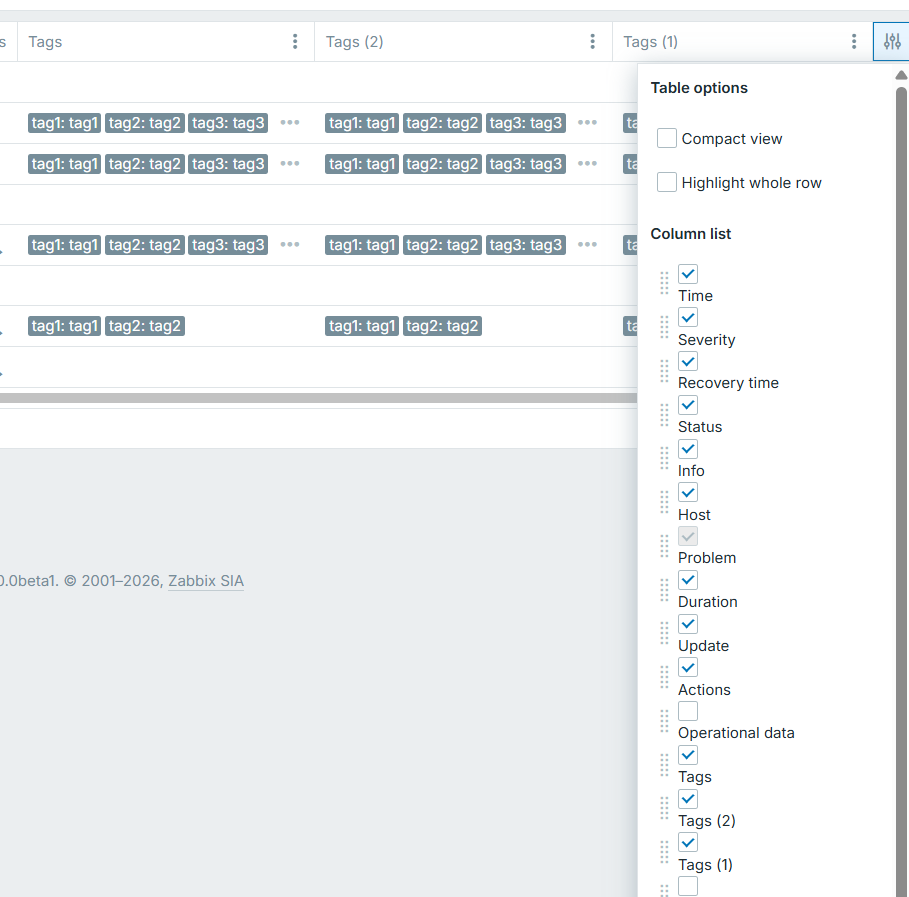Image resolution: width=909 pixels, height=897 pixels.
Task: Click the first row's tag3: tag3 tag in Tags column
Action: (x=228, y=123)
